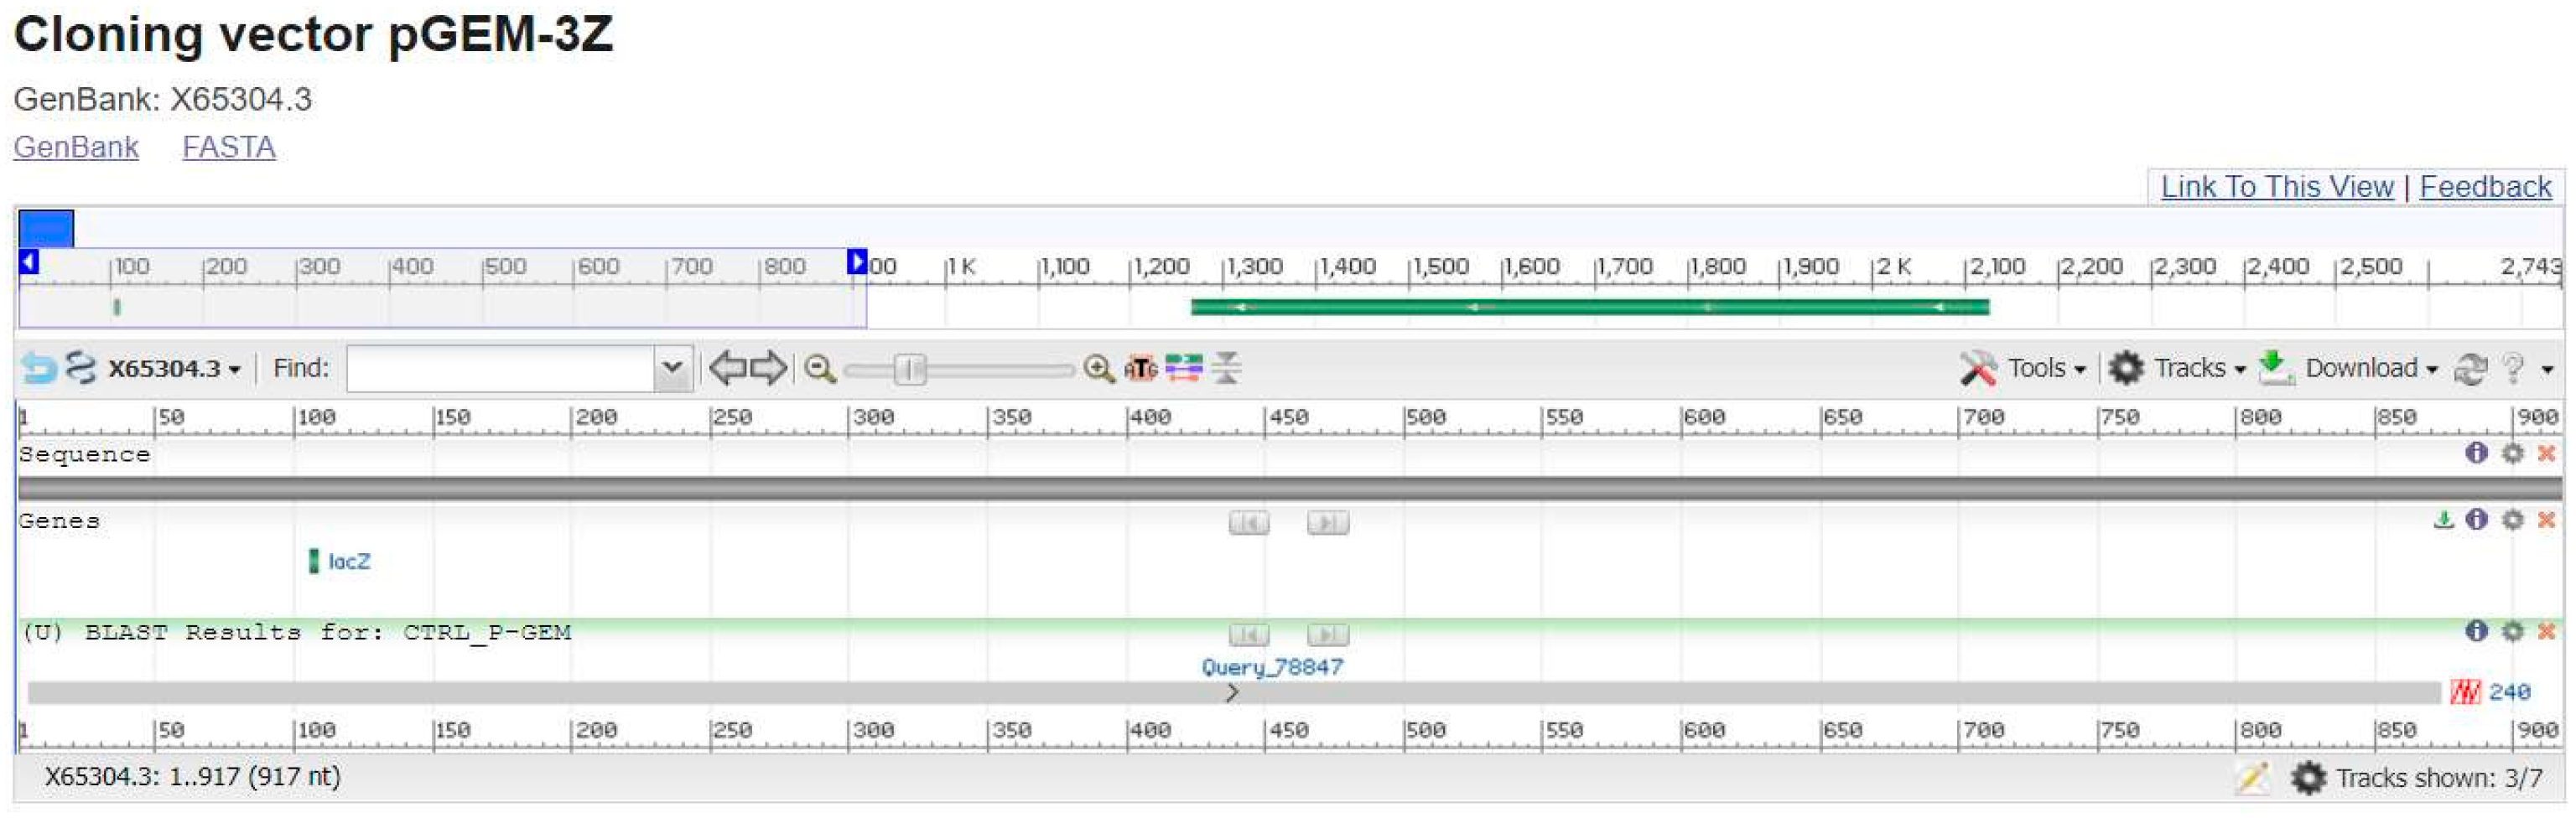This screenshot has height=818, width=2576.
Task: Close the BLAST Results track
Action: click(2546, 631)
